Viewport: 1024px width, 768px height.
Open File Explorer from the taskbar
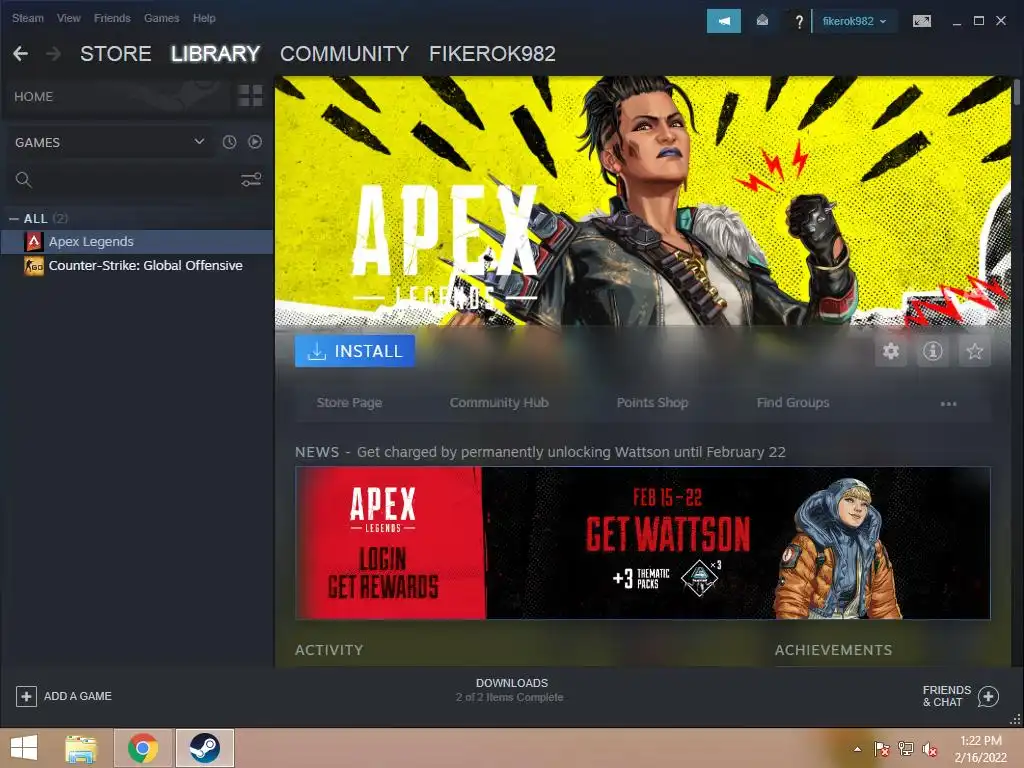81,748
